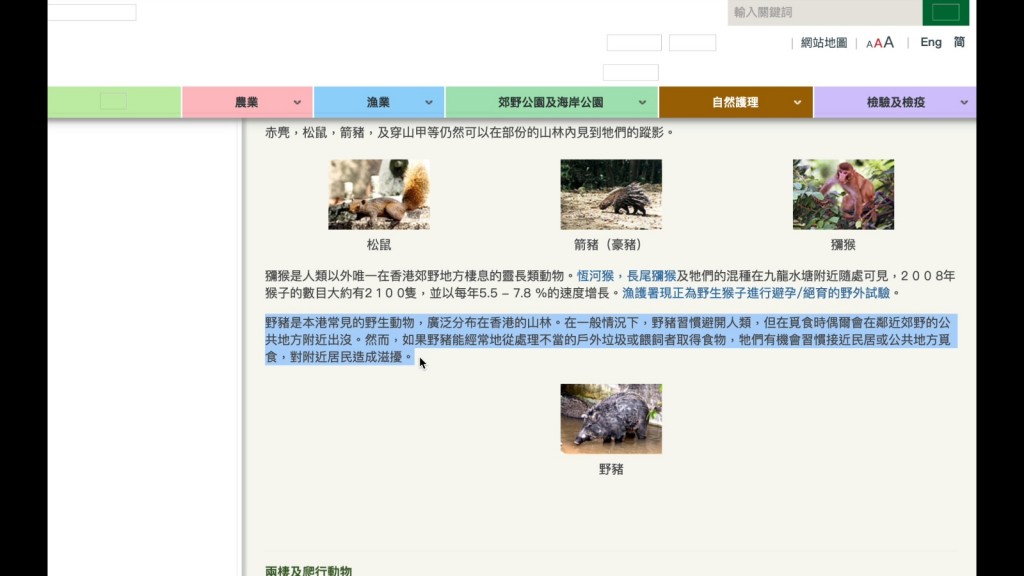Select the largest font size A

click(x=888, y=42)
